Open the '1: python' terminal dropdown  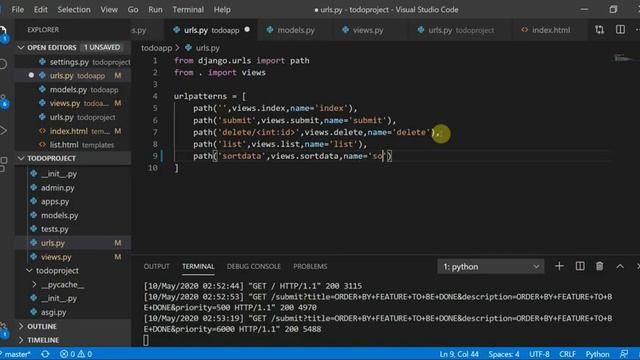coord(490,267)
